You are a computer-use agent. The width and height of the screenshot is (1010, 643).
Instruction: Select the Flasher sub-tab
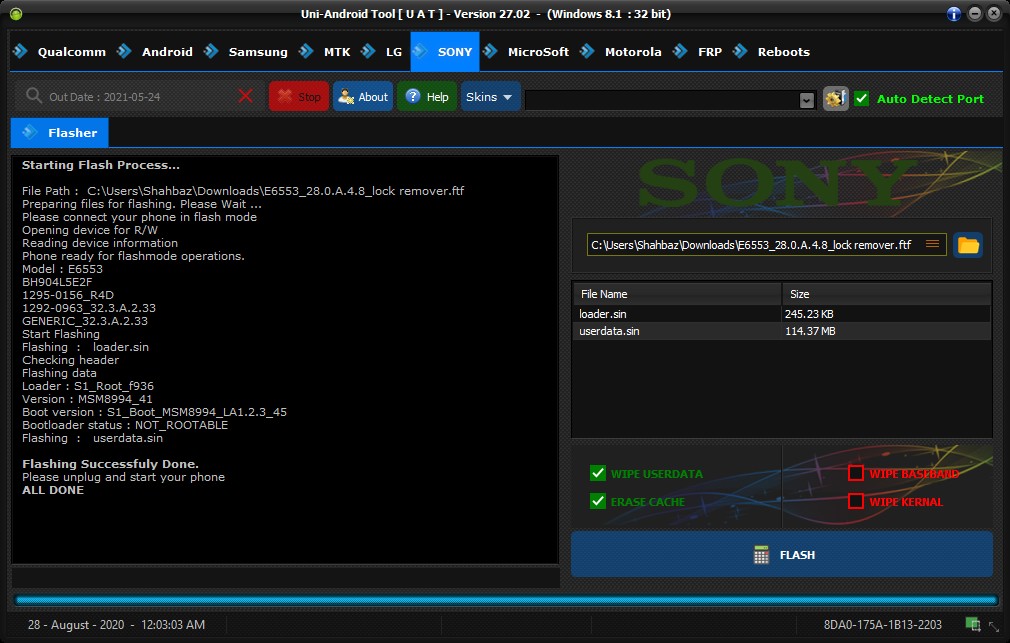[60, 133]
